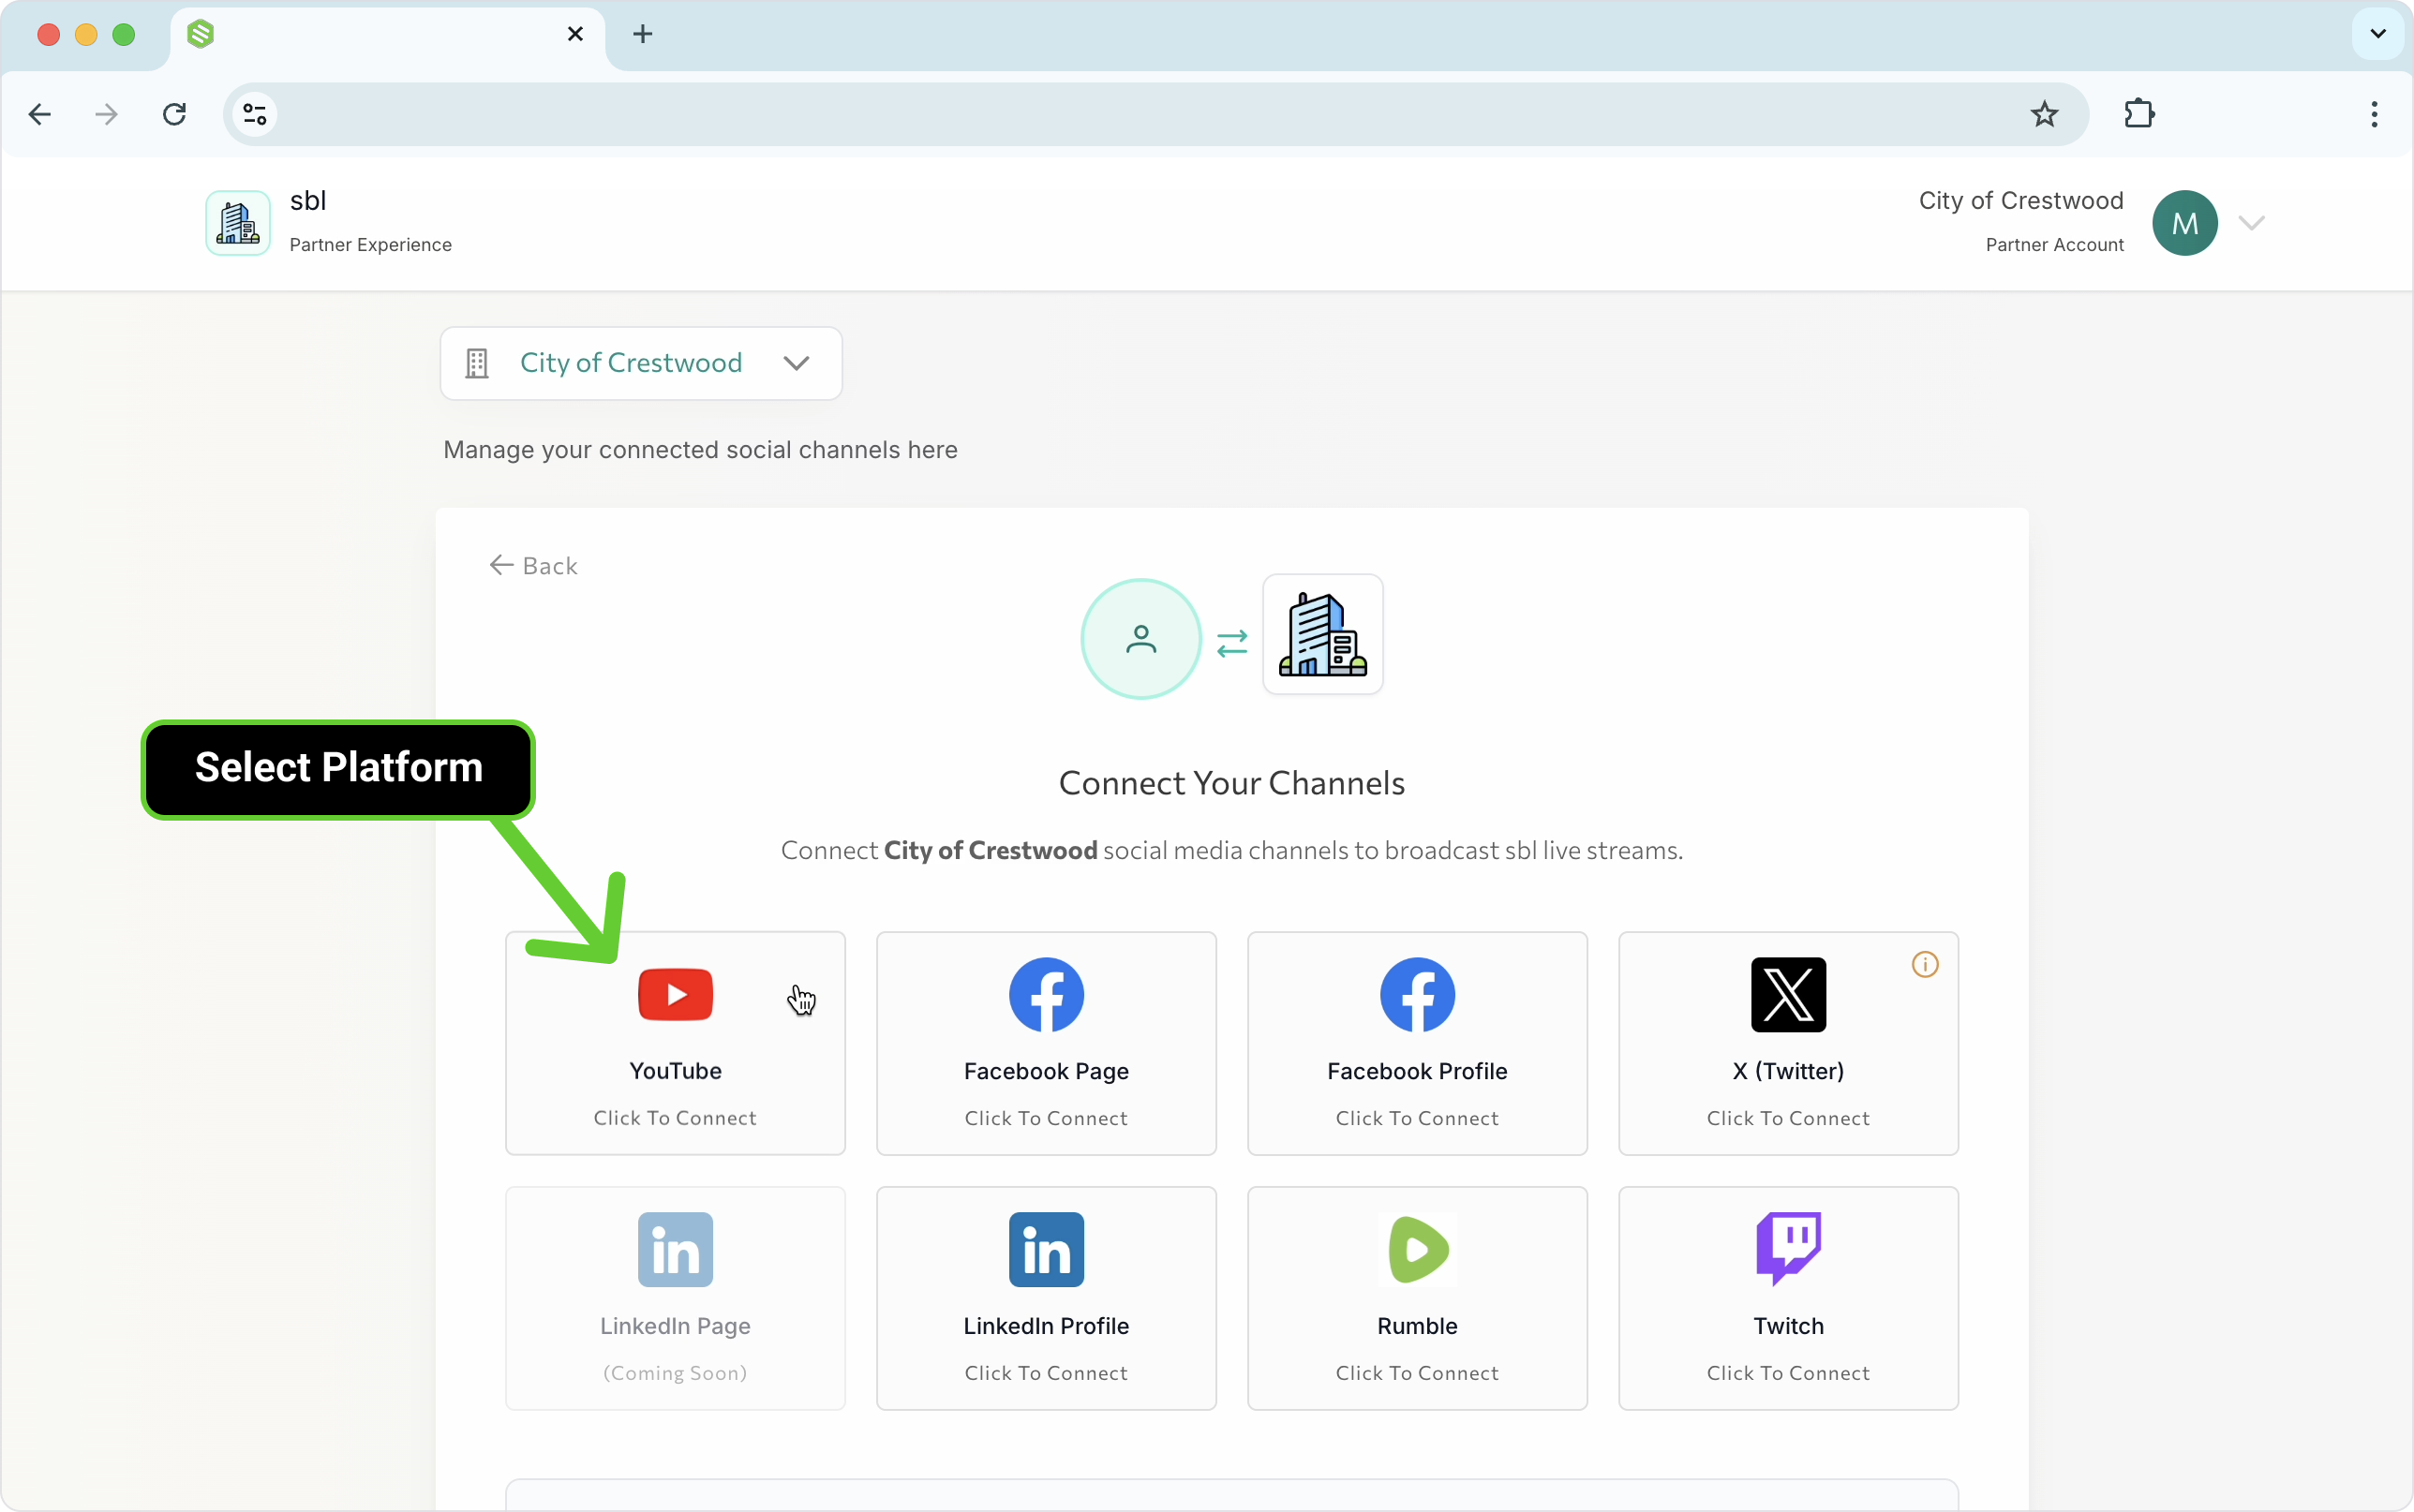Click the 'Twitch' card title
Image resolution: width=2414 pixels, height=1512 pixels.
click(1788, 1326)
